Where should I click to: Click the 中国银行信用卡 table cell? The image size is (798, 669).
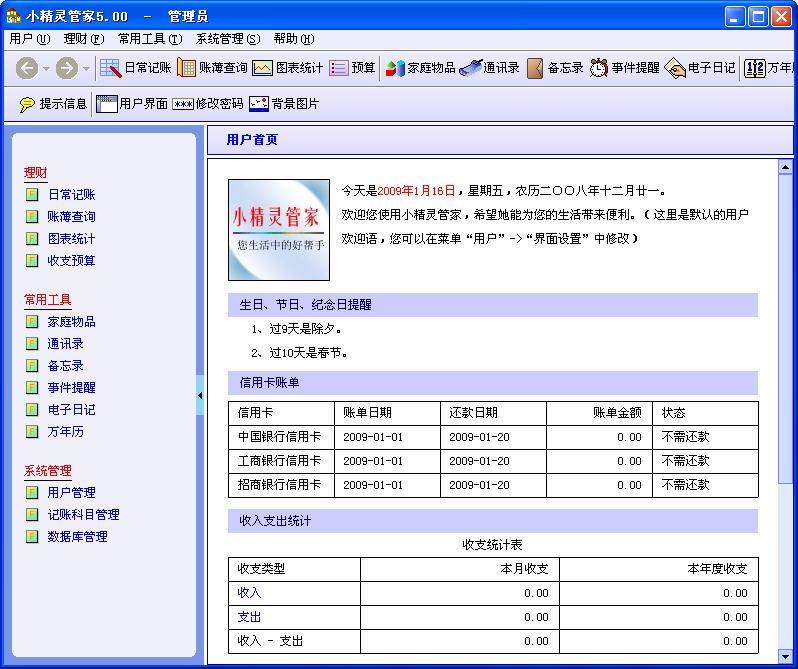[281, 437]
